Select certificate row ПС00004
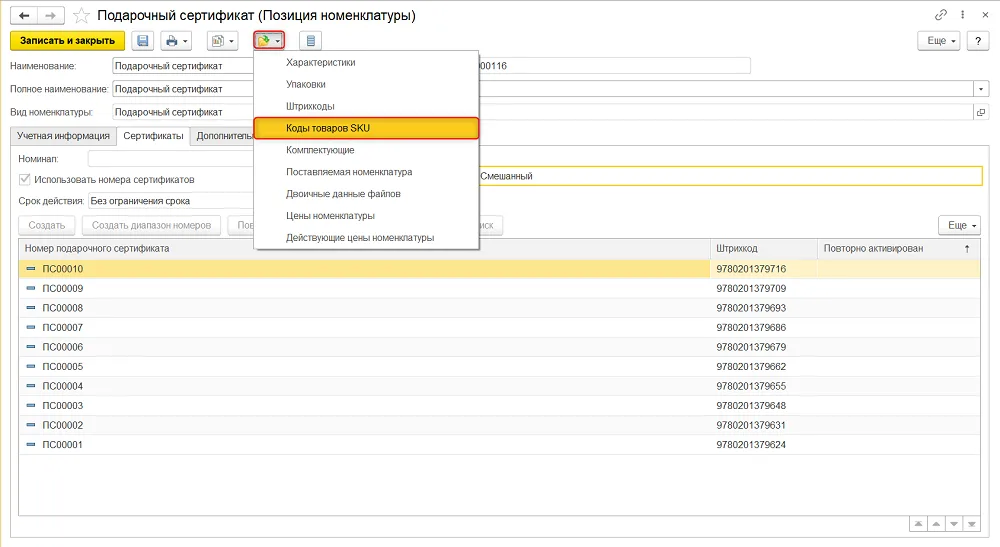The height and width of the screenshot is (547, 1000). pos(499,386)
